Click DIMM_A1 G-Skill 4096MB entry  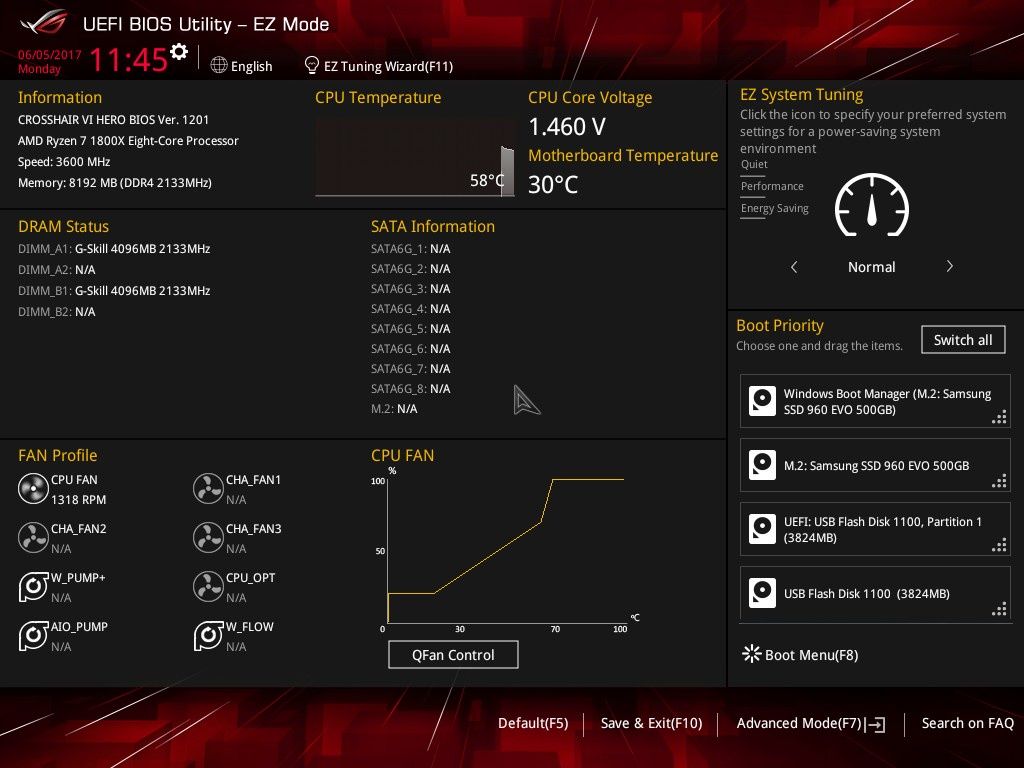[x=114, y=249]
